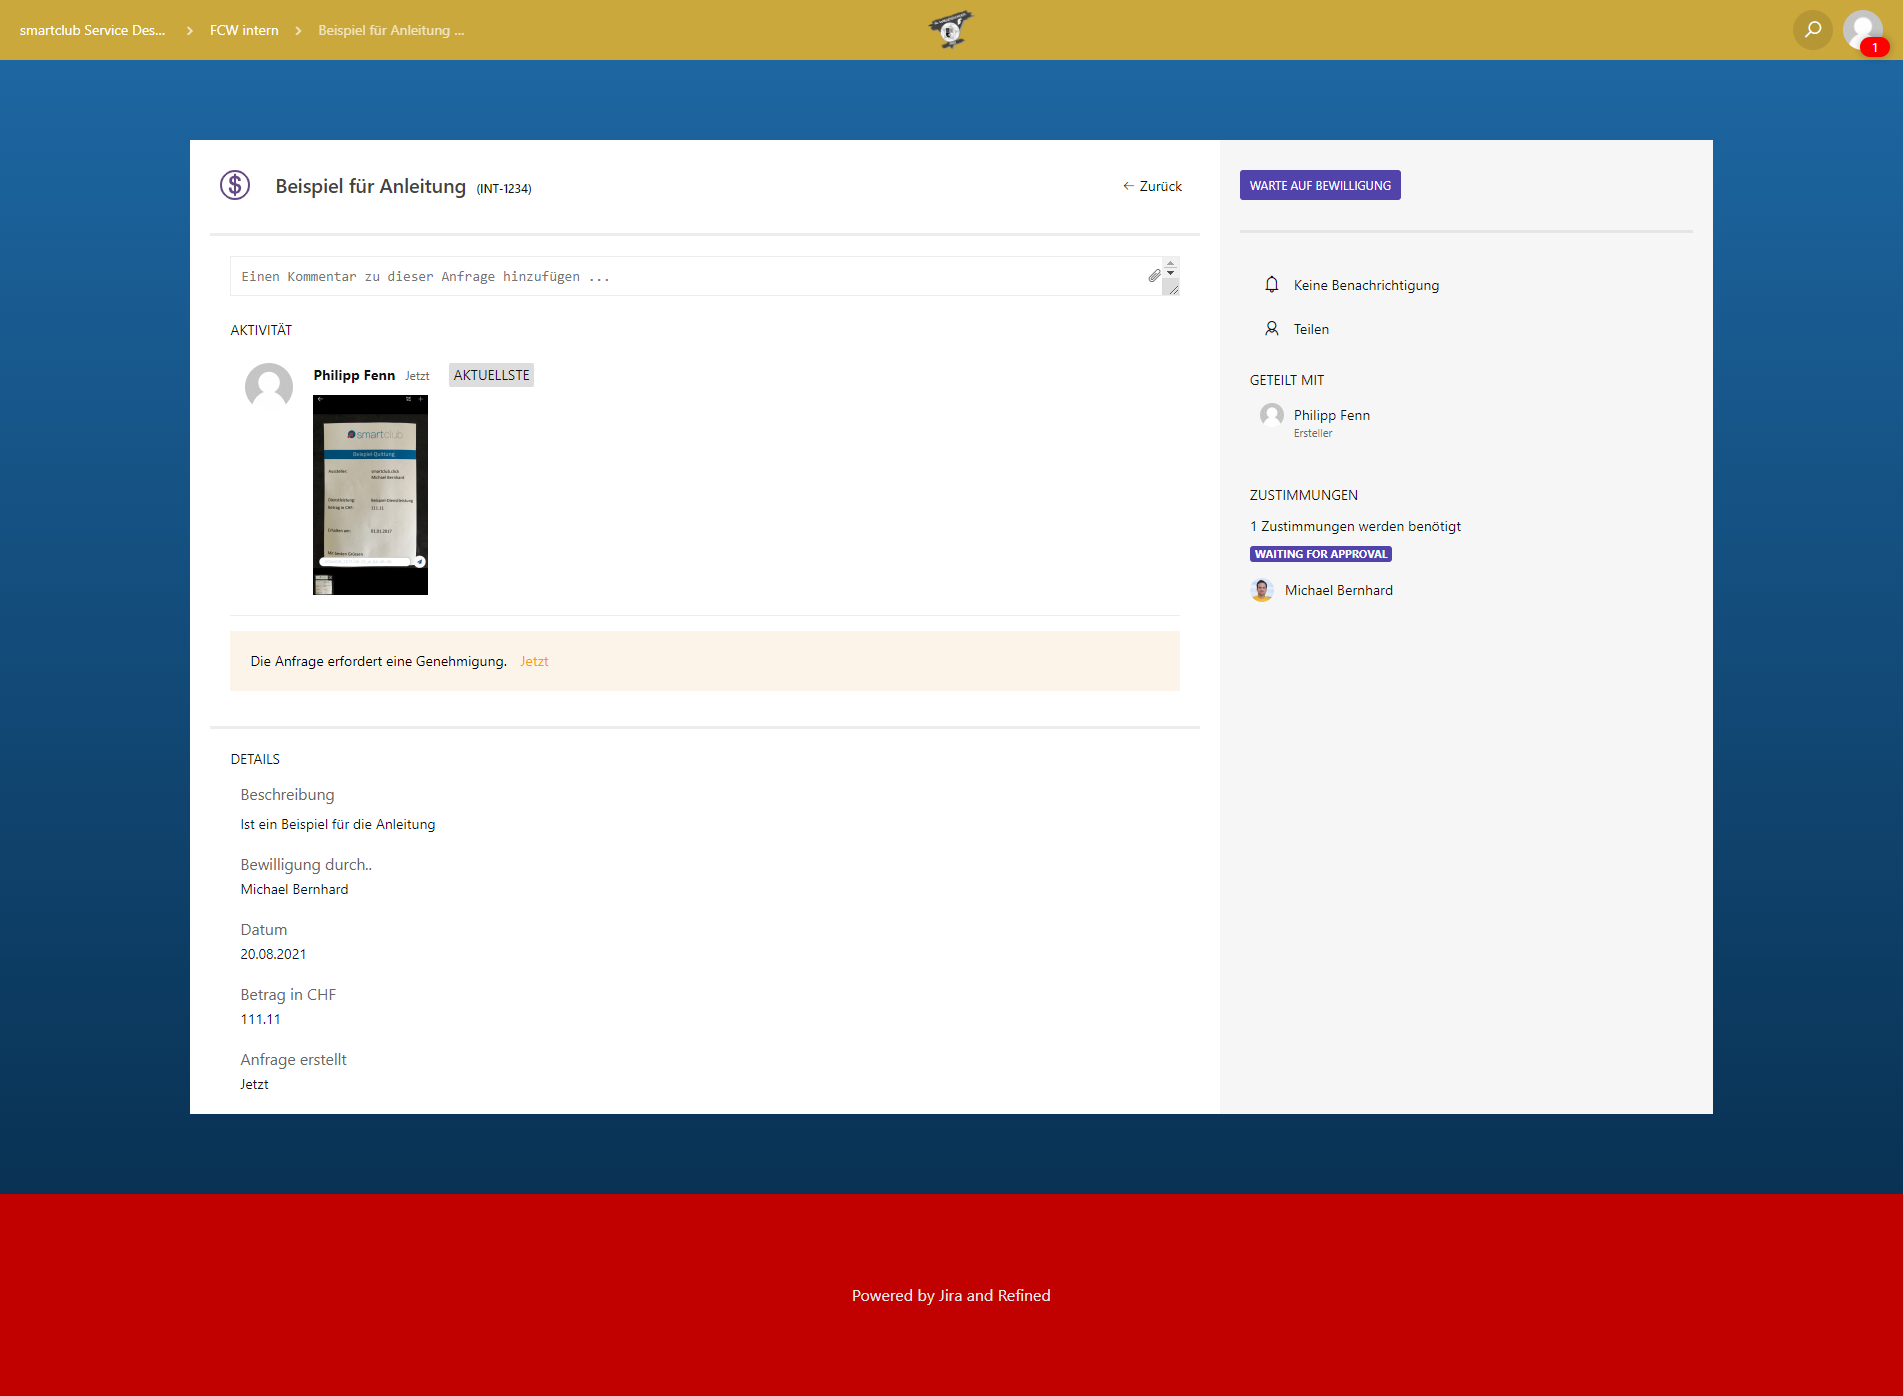Focus the comment input field
The height and width of the screenshot is (1396, 1903).
(x=690, y=276)
